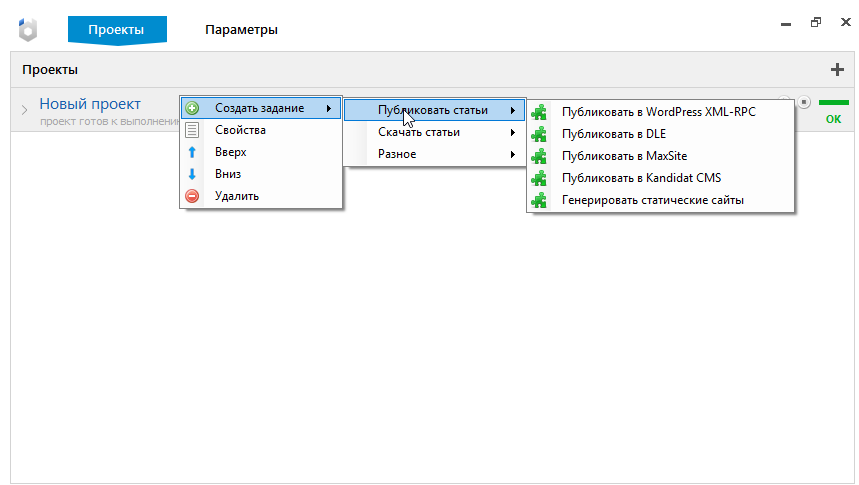
Task: Click puzzle icon beside WordPress XML-RPC item
Action: click(539, 112)
